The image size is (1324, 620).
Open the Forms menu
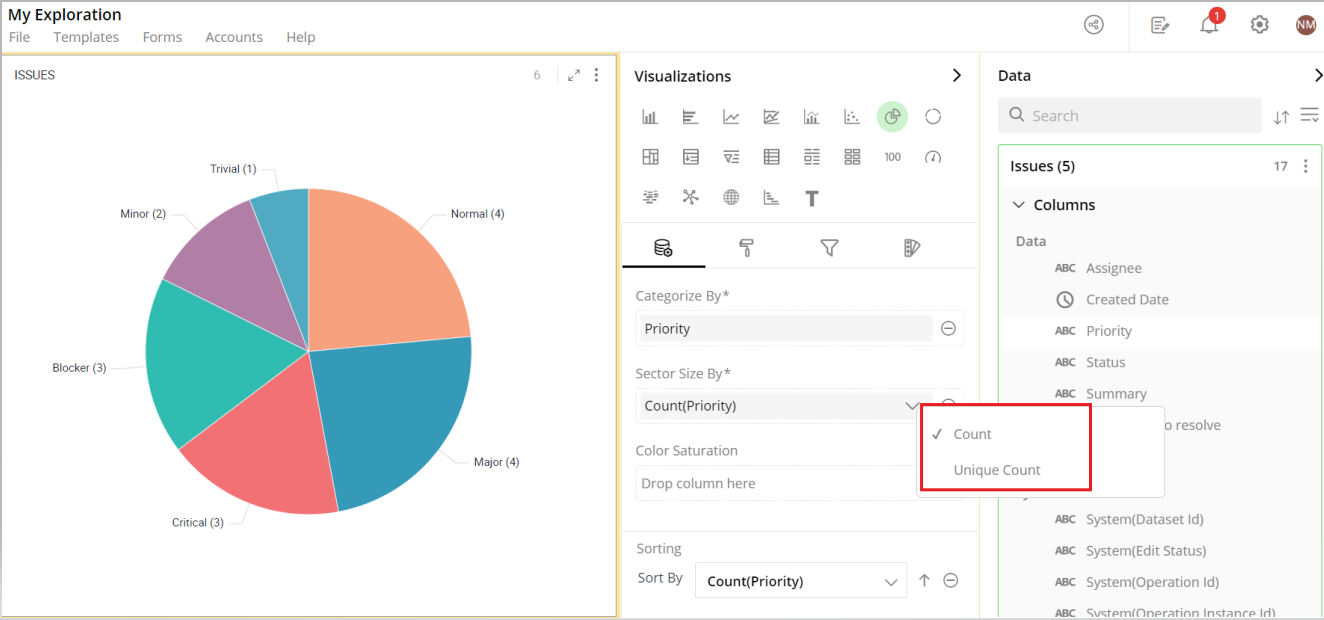click(162, 37)
